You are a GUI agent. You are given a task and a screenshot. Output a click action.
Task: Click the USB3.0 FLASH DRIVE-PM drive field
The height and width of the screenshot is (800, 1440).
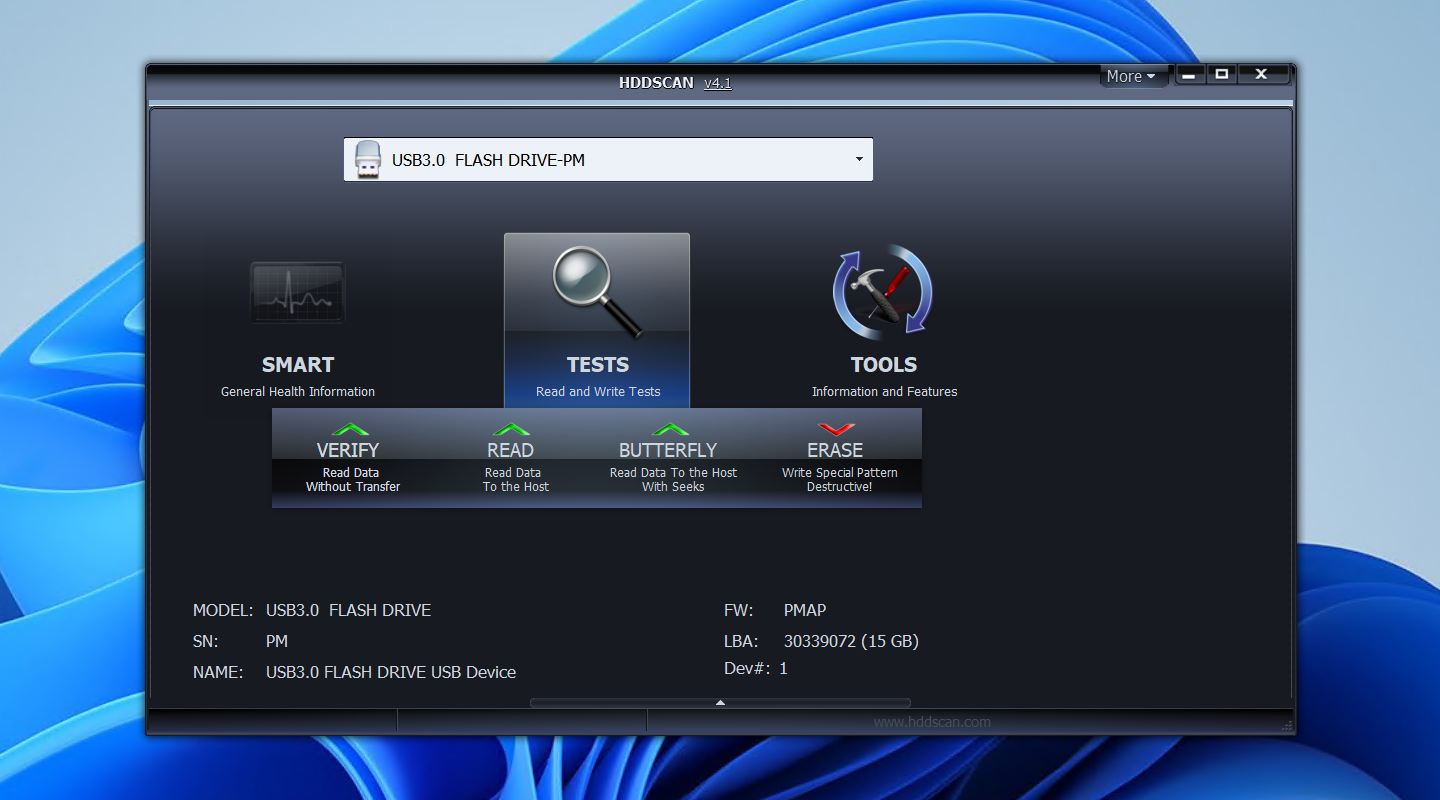pos(600,158)
